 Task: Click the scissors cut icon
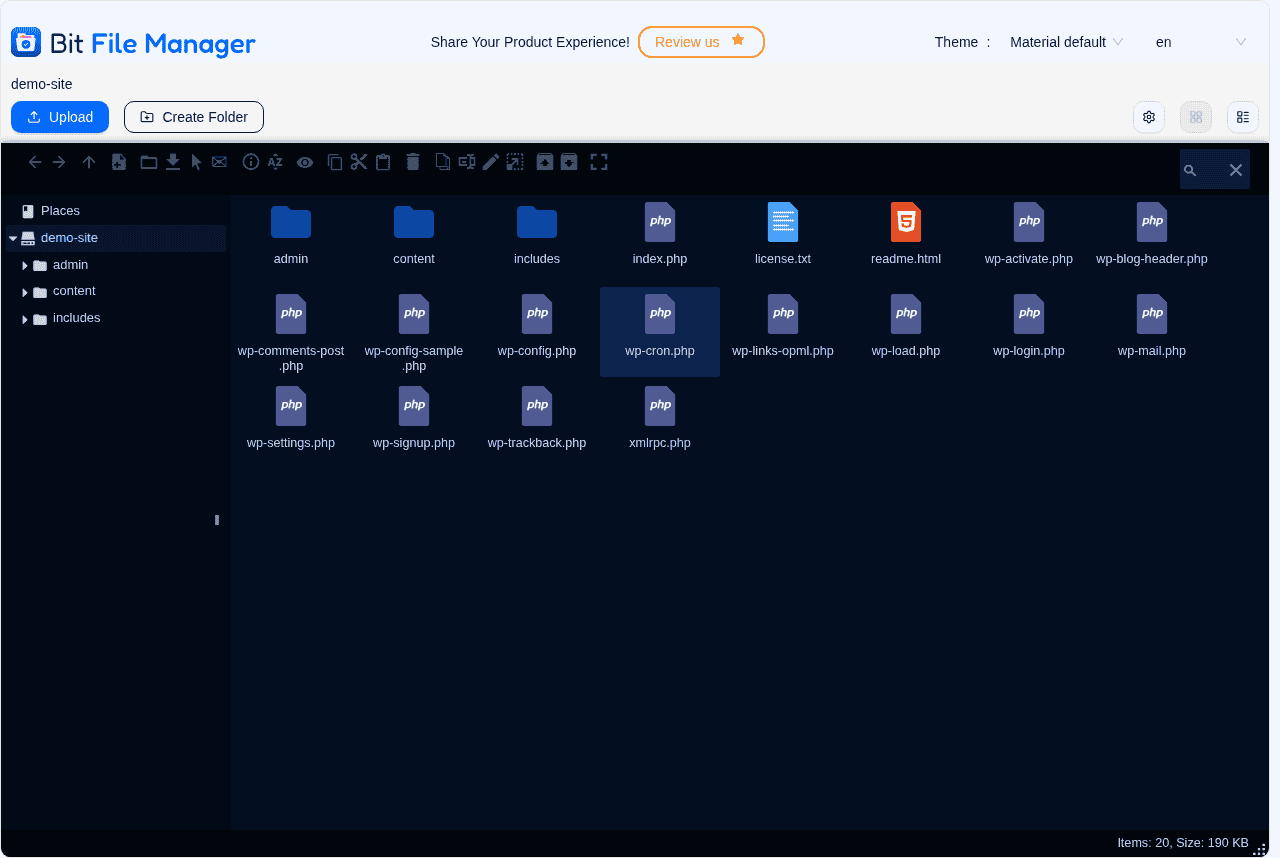click(359, 162)
